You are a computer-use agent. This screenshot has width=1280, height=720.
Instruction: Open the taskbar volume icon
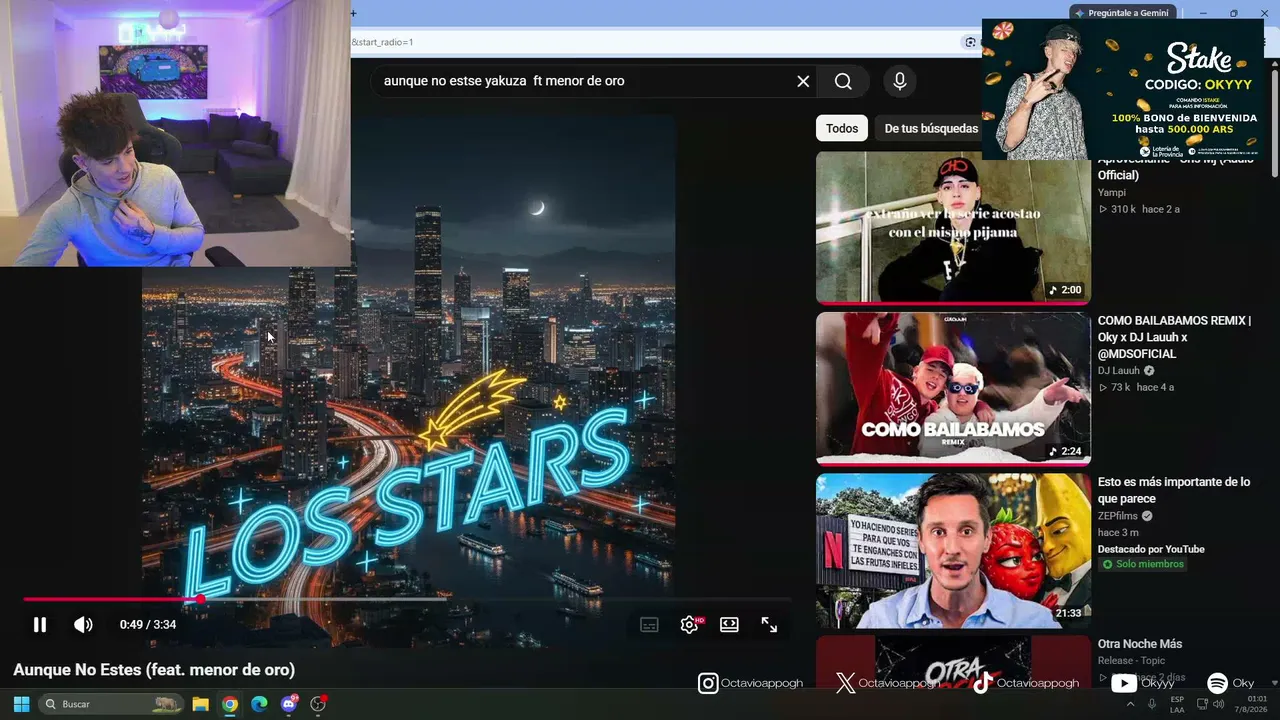tap(1218, 704)
